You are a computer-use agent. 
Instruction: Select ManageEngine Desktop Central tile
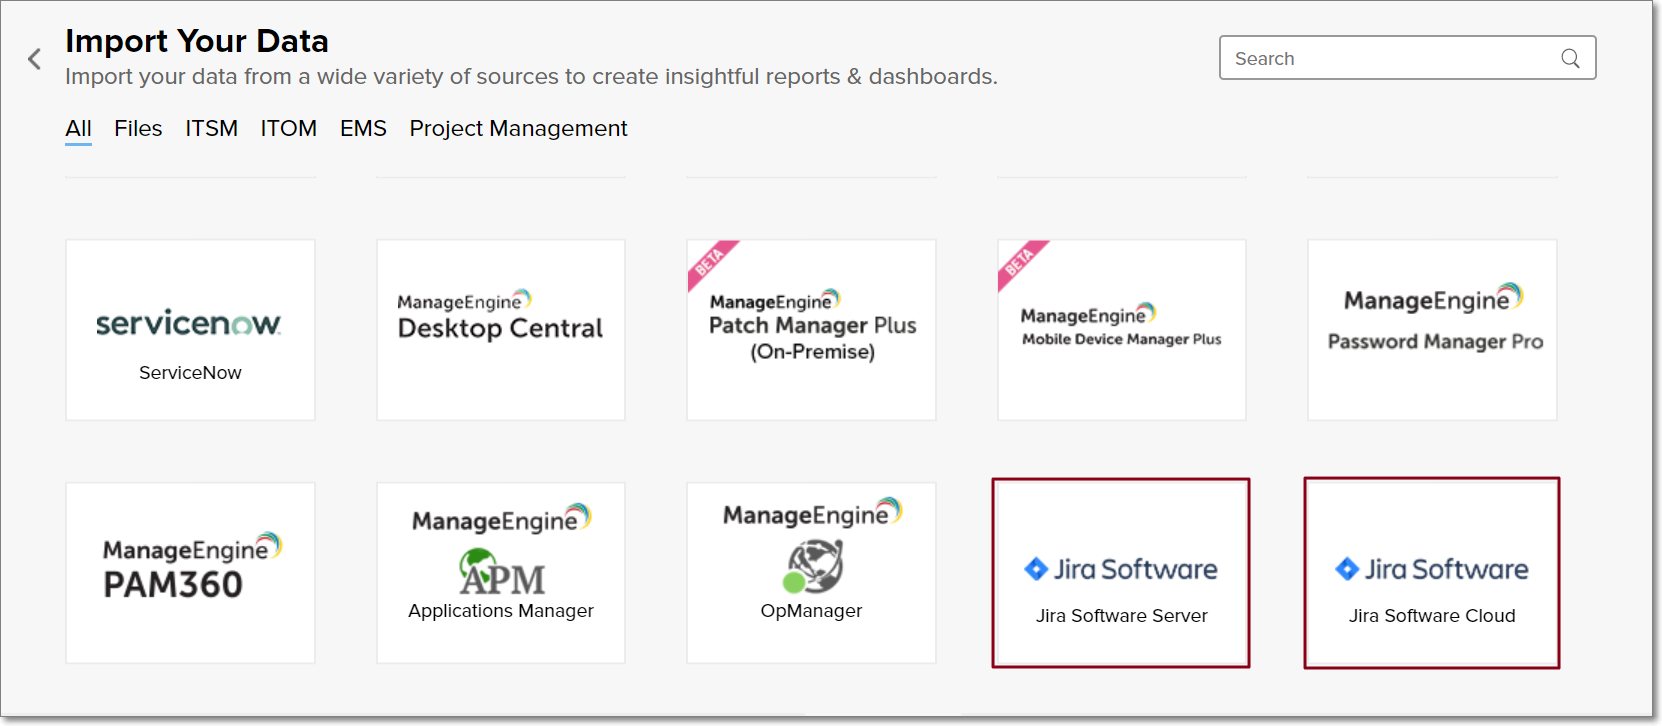[501, 330]
